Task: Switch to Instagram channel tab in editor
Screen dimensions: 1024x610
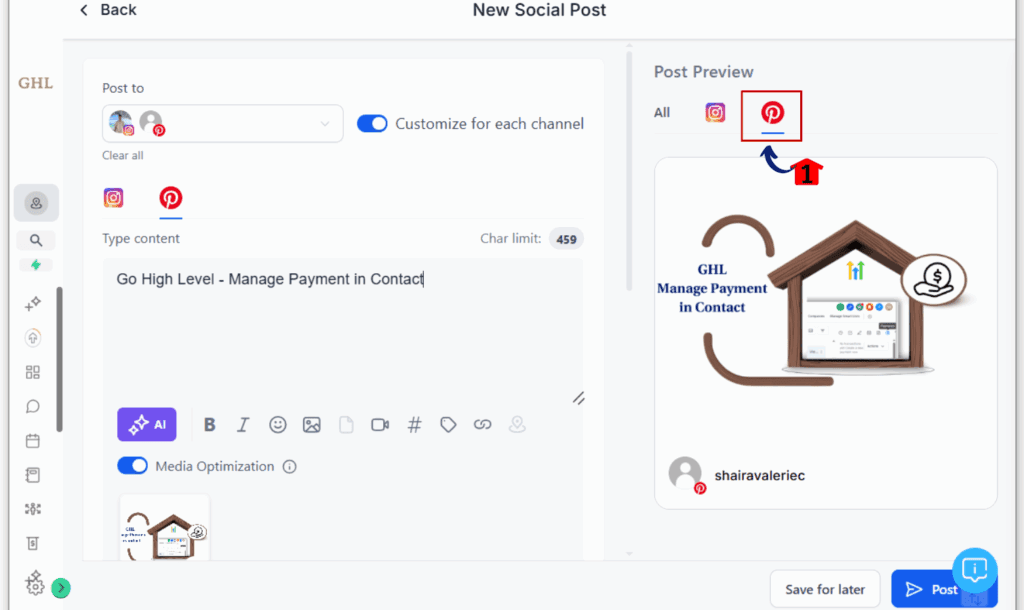Action: pos(114,198)
